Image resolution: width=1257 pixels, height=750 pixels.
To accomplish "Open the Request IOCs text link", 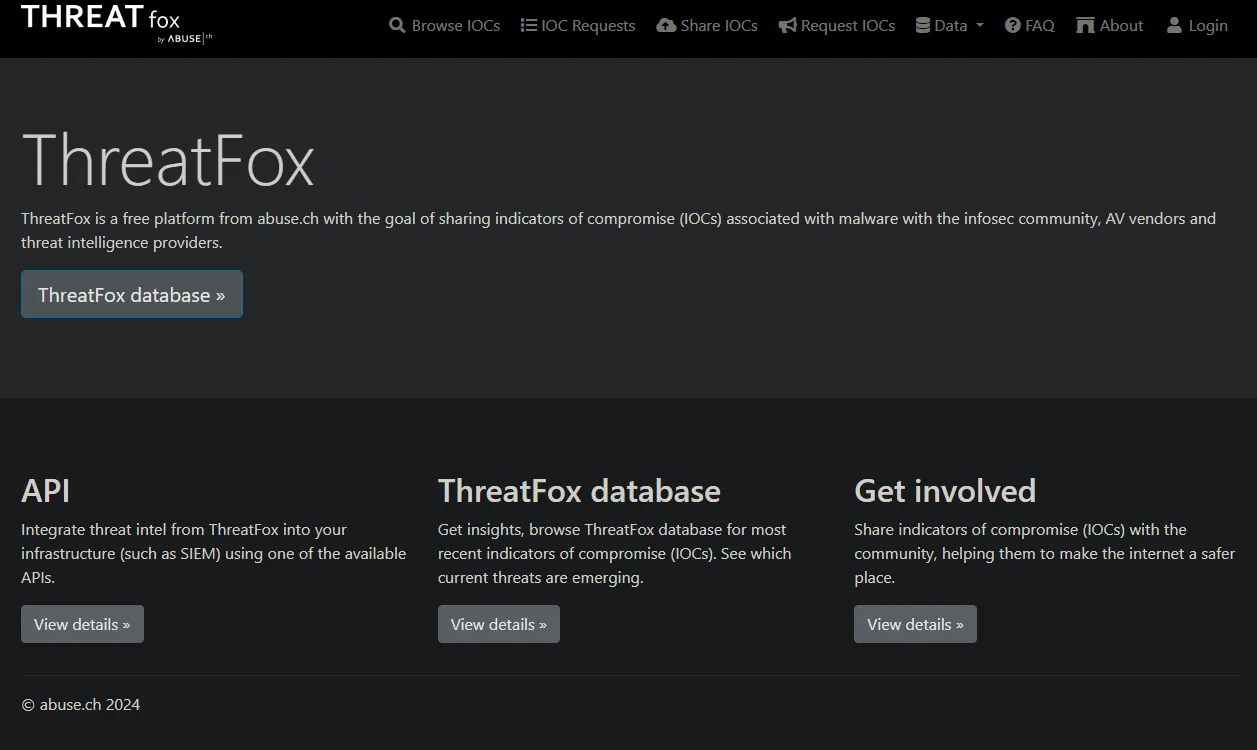I will coord(848,26).
